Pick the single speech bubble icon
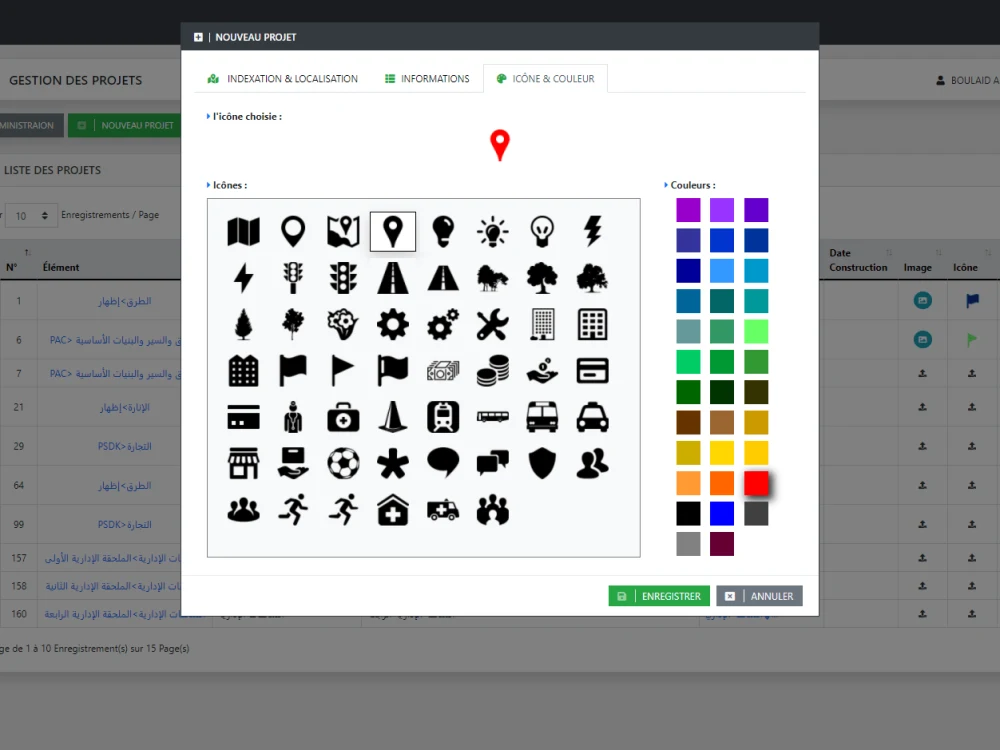Viewport: 1000px width, 750px height. coord(443,463)
